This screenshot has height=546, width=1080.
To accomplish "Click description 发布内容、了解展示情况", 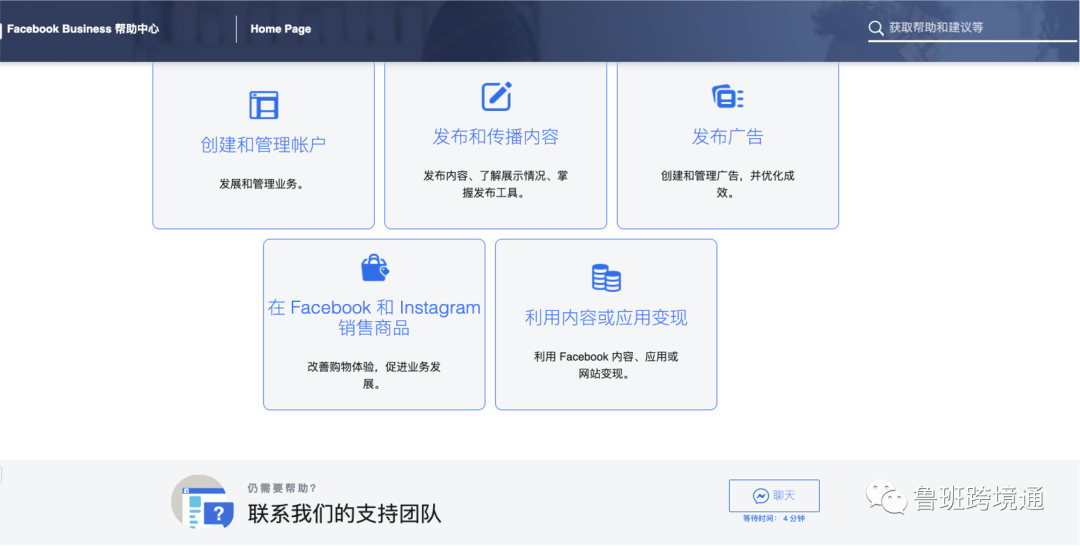I will coord(495,185).
